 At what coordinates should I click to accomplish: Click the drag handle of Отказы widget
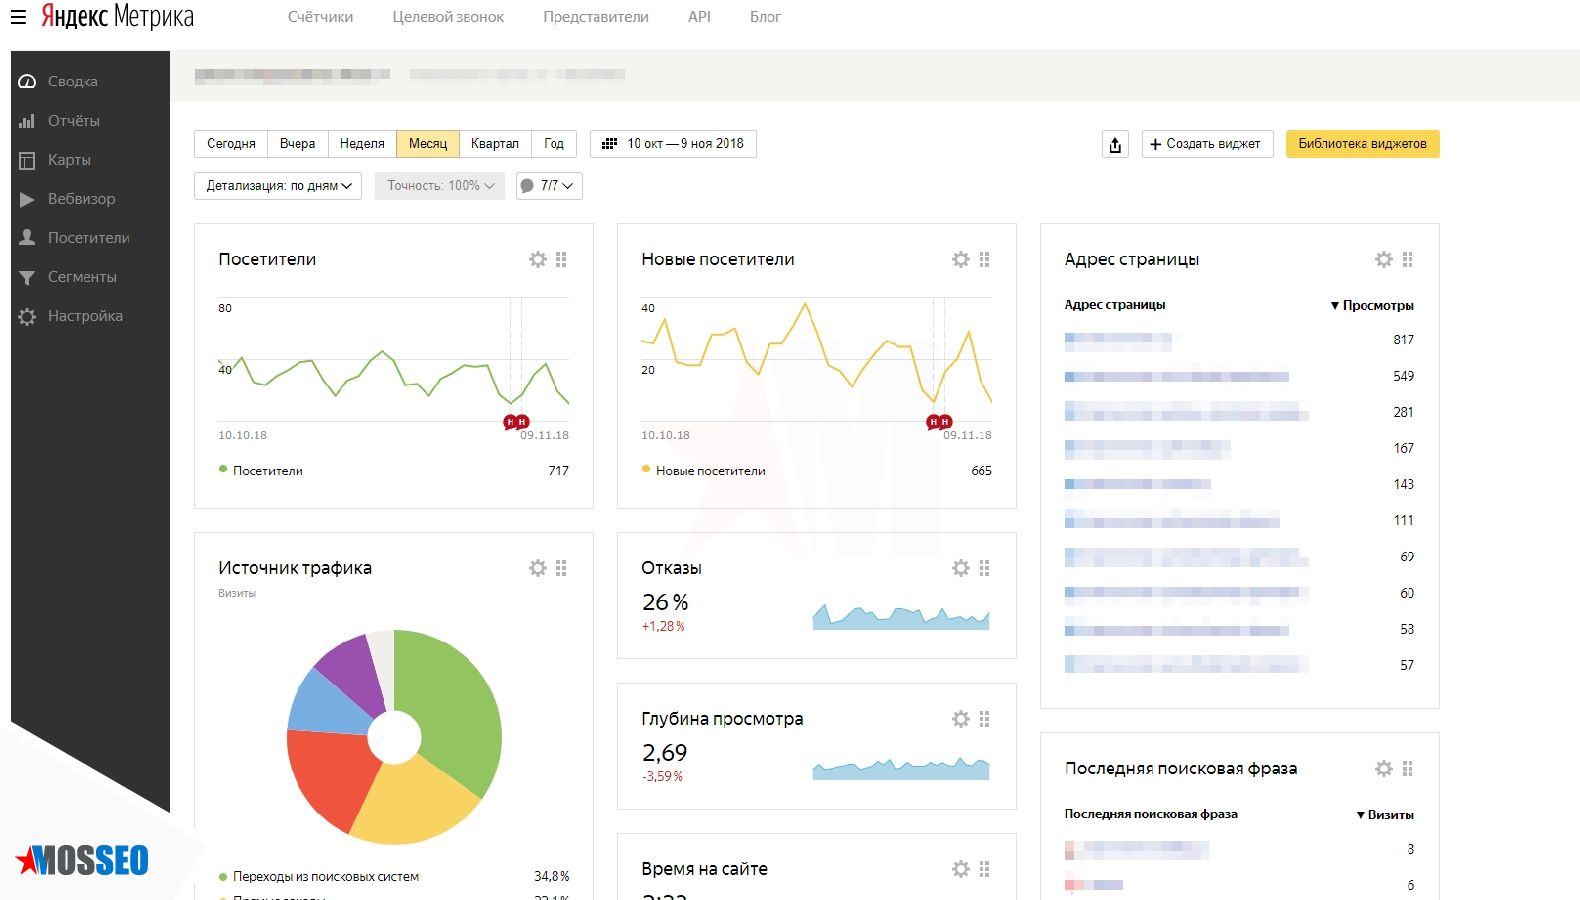984,568
